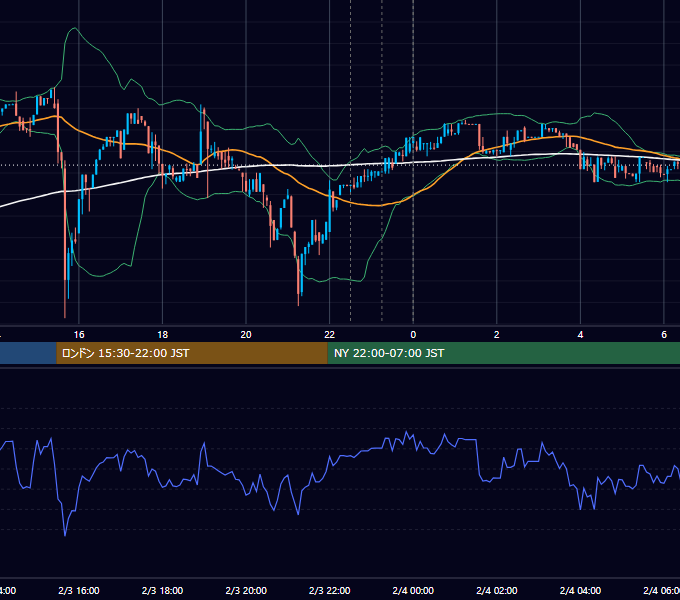The width and height of the screenshot is (680, 600).
Task: Click the 4 hour label on price chart axis
Action: [x=580, y=335]
